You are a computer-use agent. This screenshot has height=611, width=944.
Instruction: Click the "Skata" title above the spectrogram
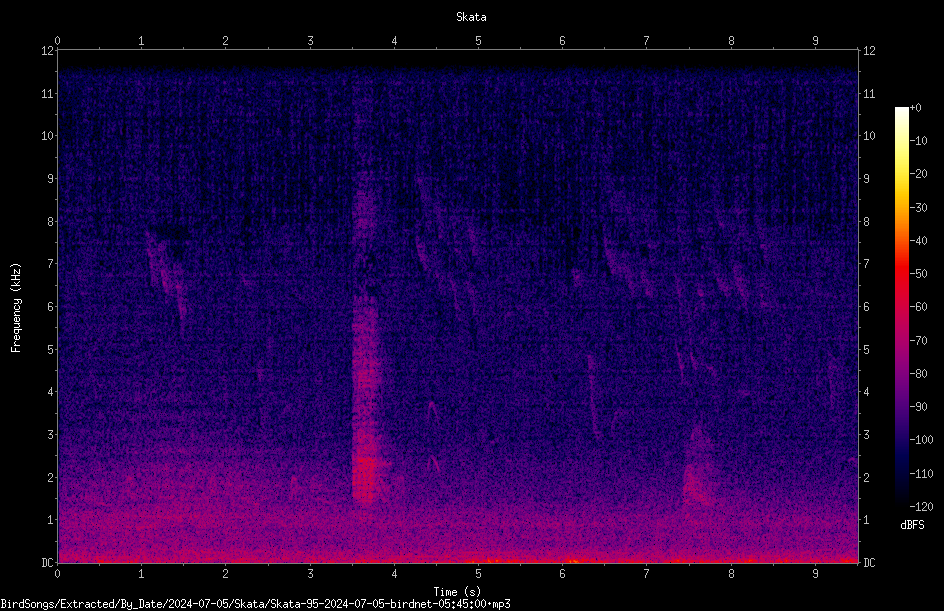[x=471, y=17]
